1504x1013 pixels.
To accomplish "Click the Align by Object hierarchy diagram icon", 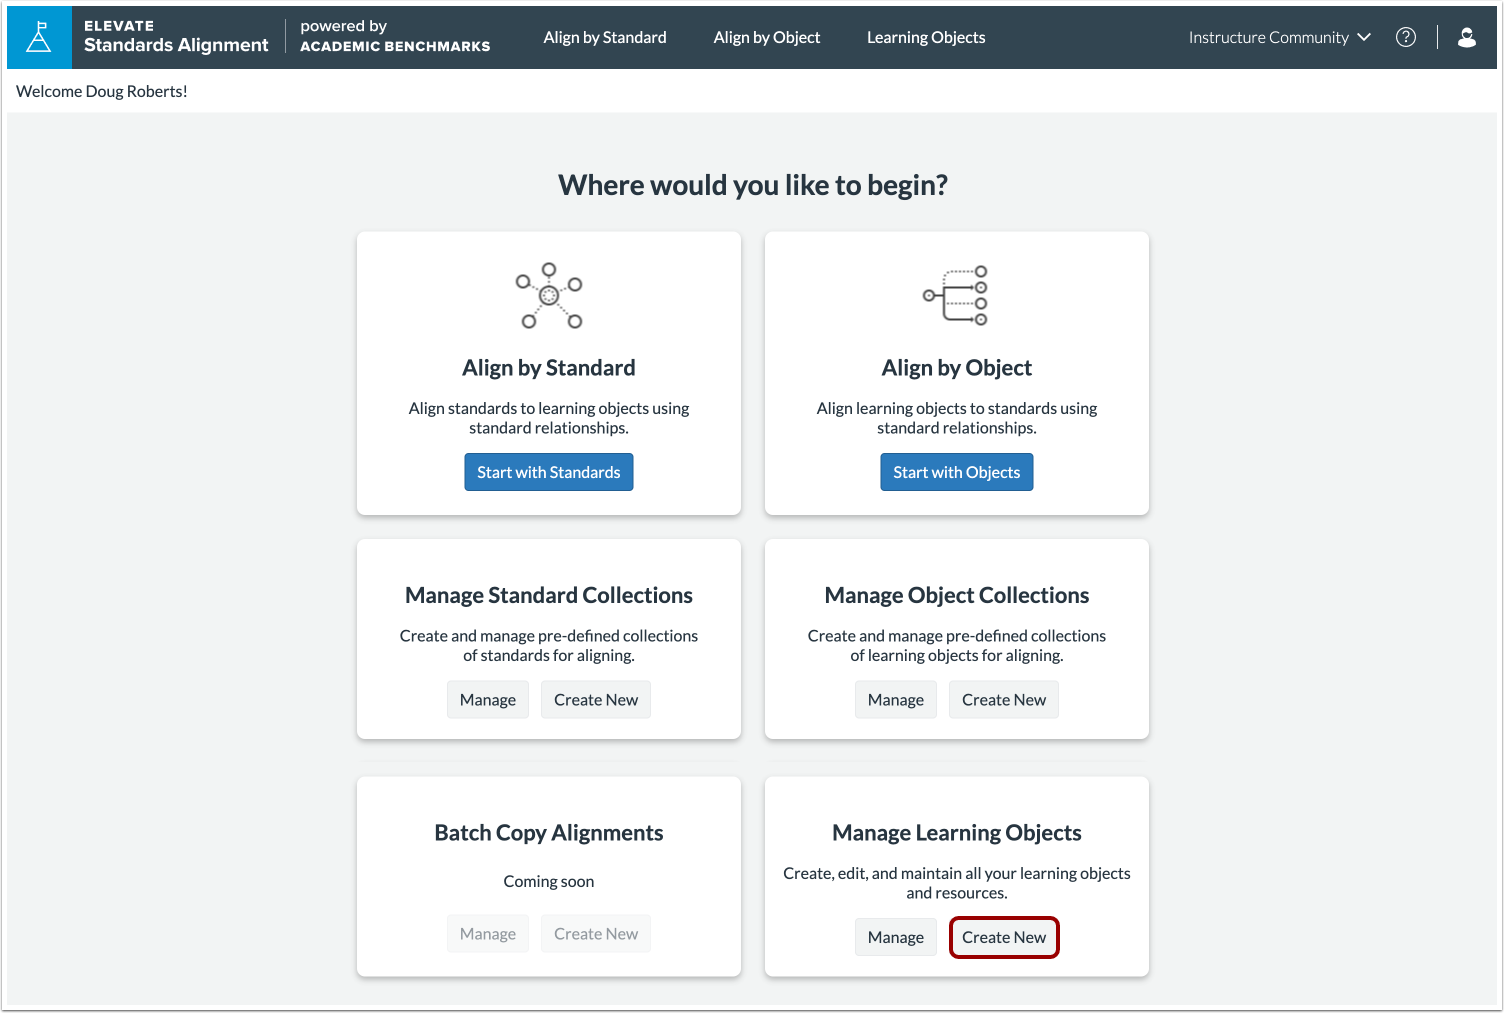I will click(956, 295).
